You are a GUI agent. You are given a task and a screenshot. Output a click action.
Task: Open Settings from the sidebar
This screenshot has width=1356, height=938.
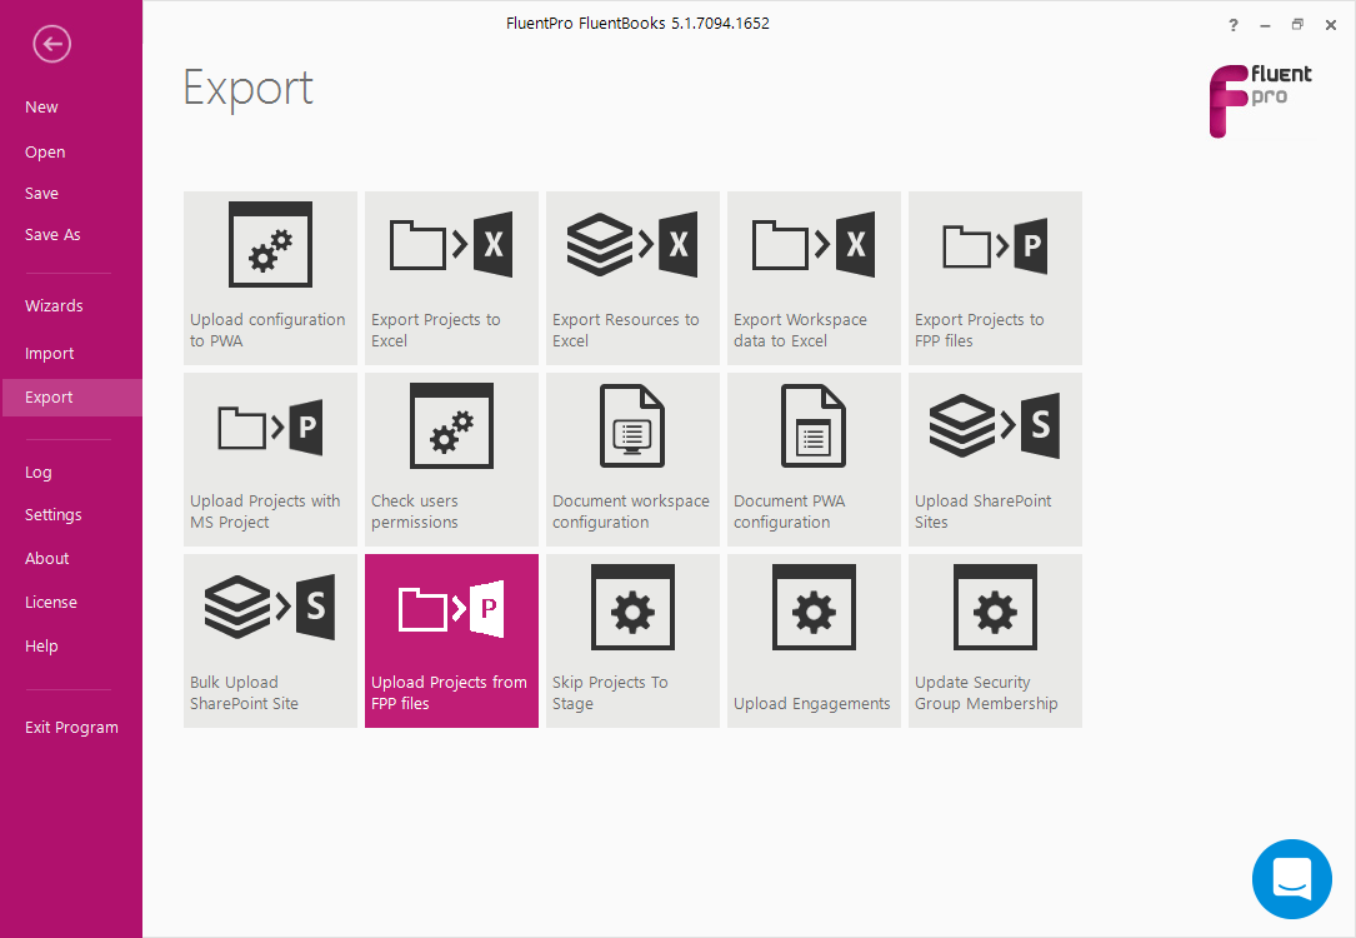53,515
